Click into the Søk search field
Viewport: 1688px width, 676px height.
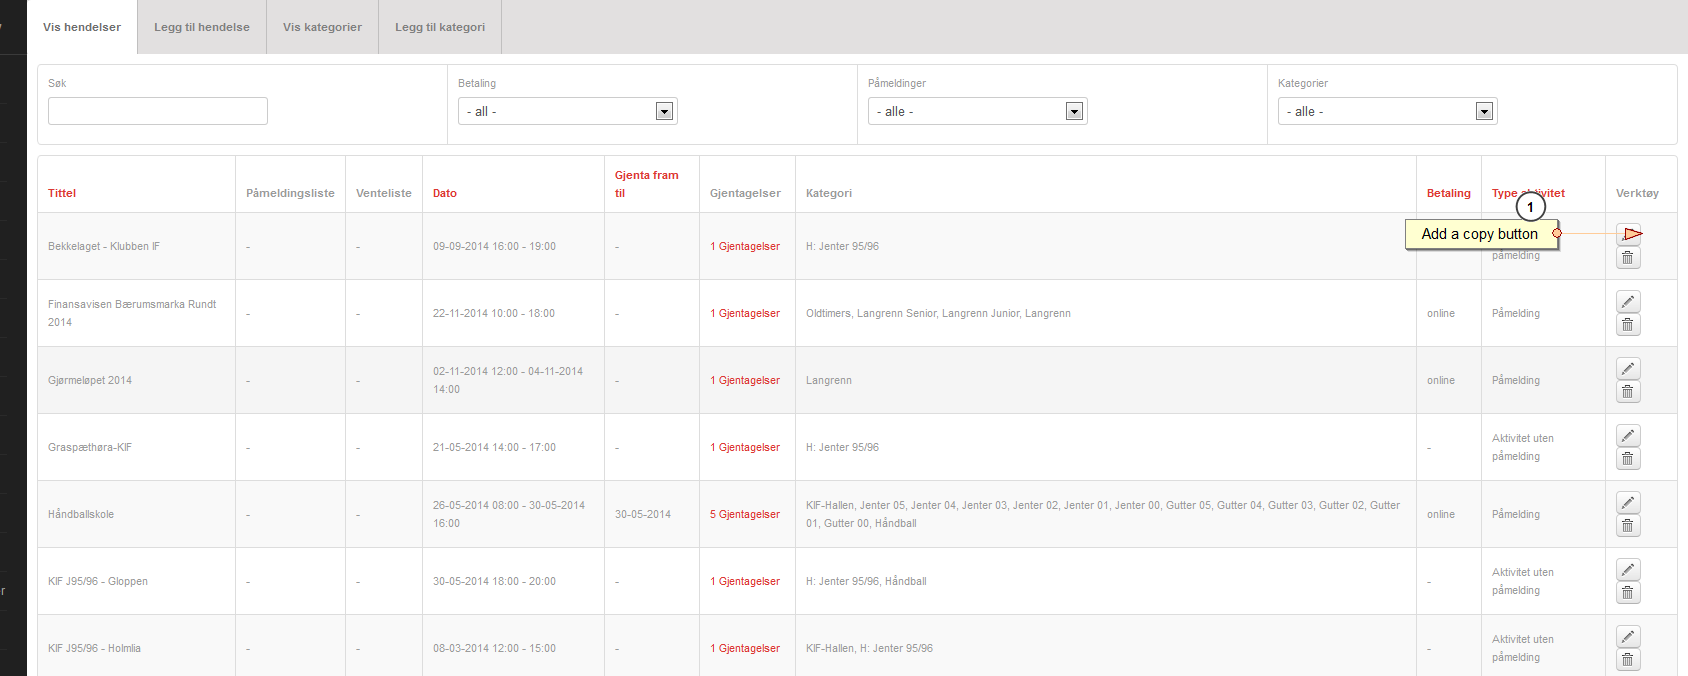click(158, 111)
